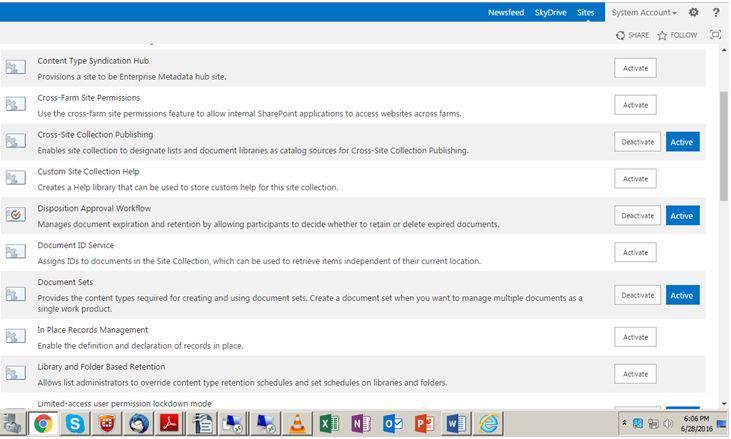Screen dimensions: 731x439
Task: Click the Library and Folder Based Retention icon
Action: point(15,373)
